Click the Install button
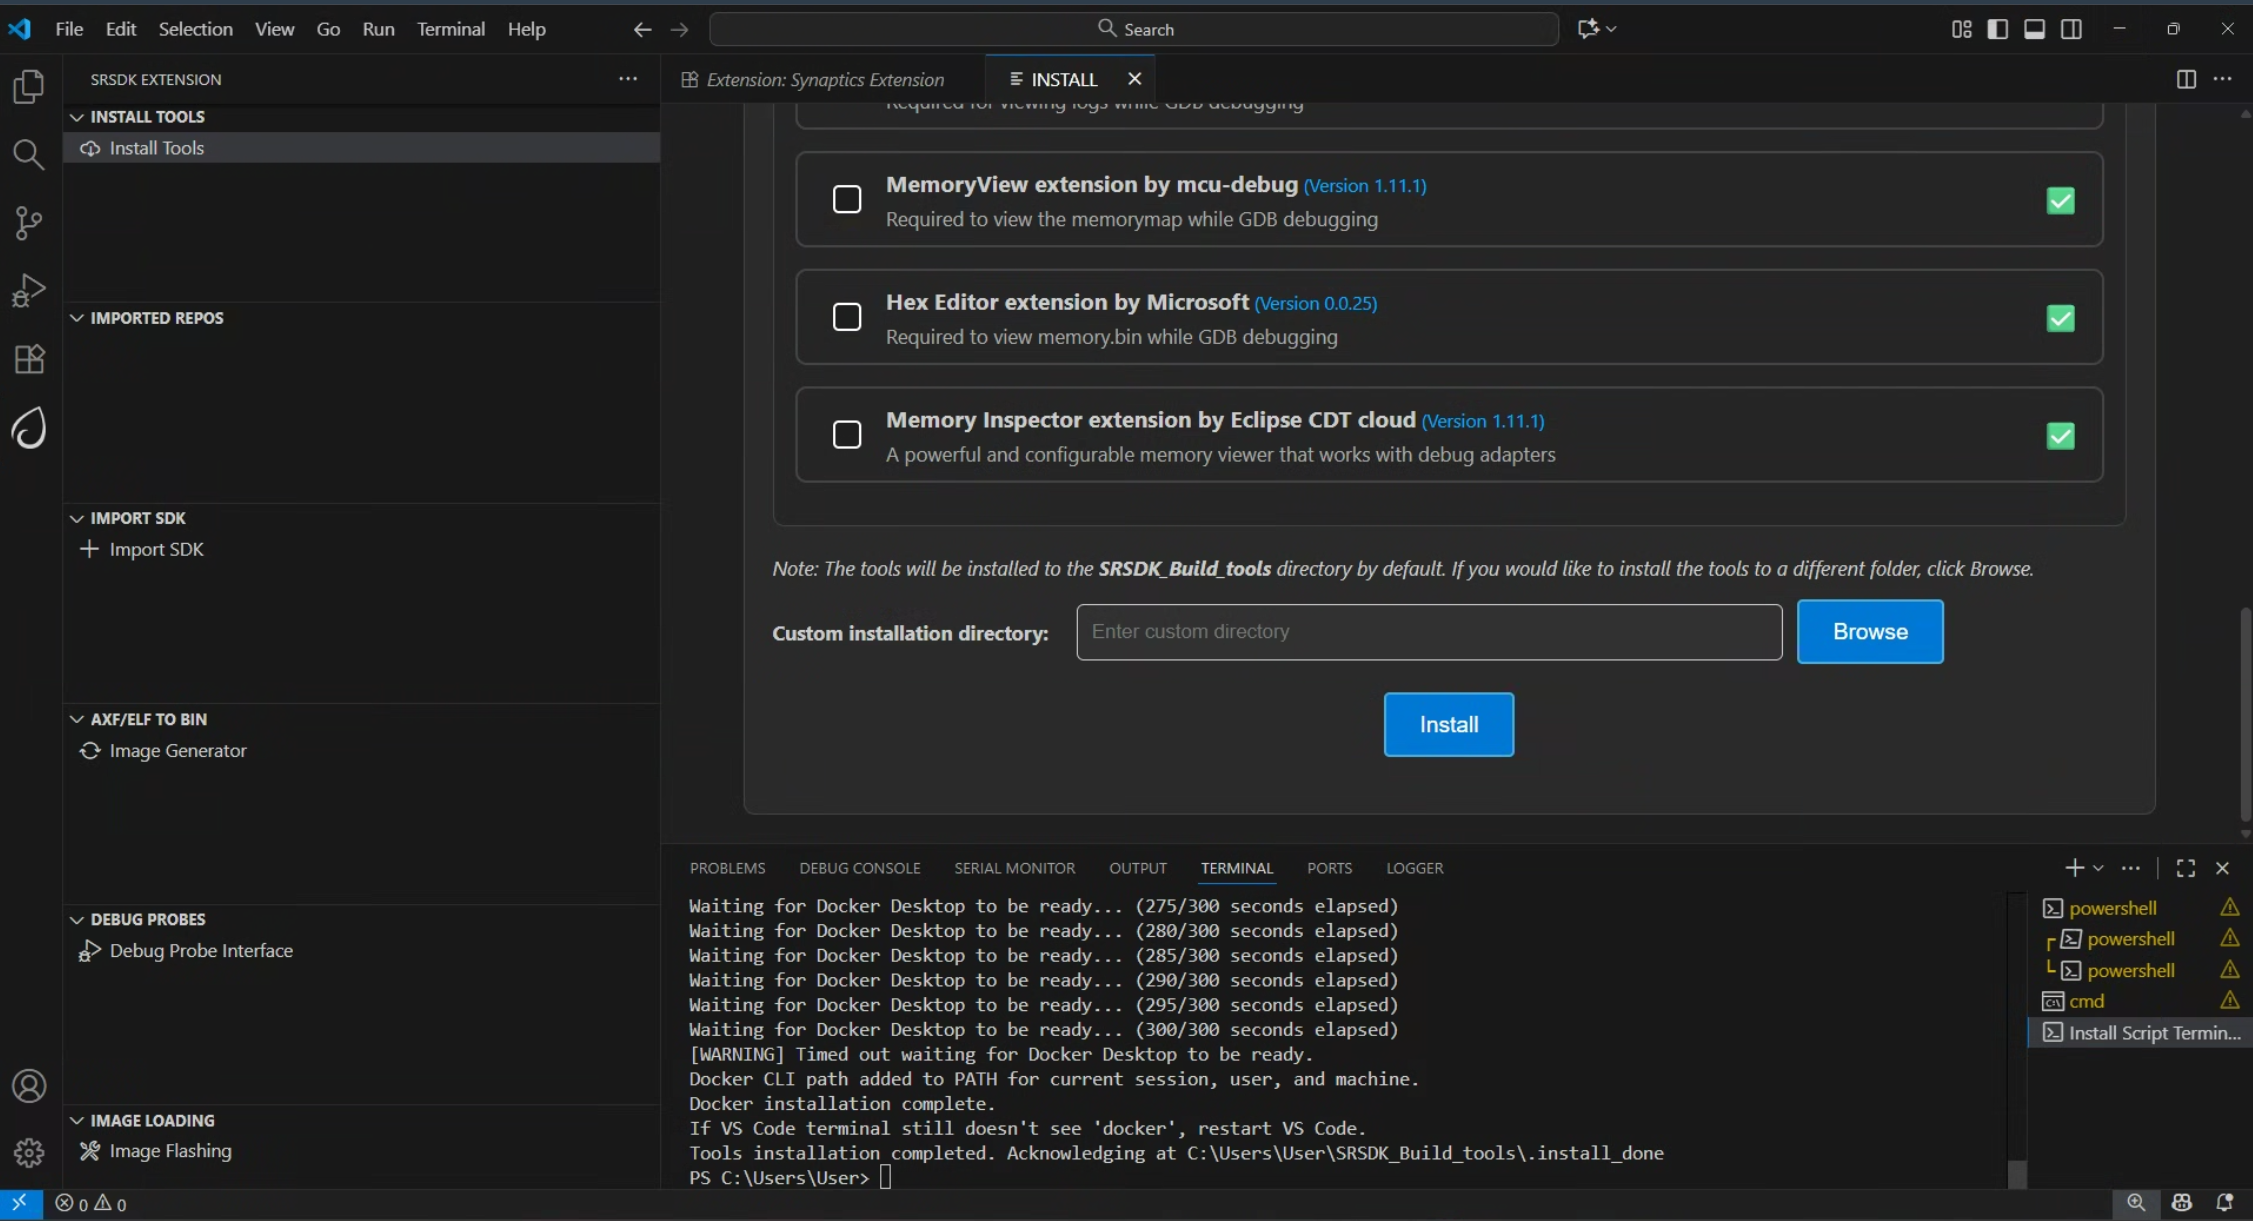This screenshot has height=1221, width=2253. coord(1448,725)
